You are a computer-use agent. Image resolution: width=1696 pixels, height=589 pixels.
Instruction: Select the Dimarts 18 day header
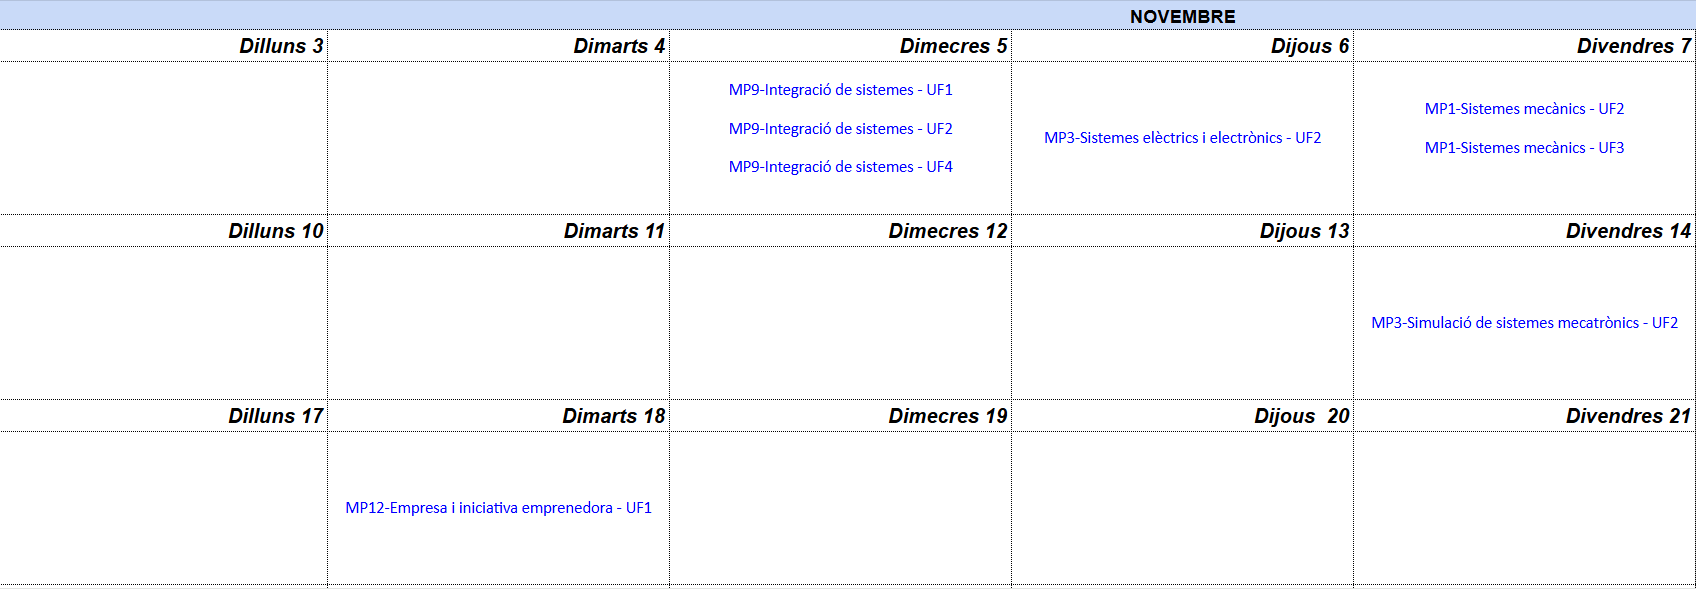[x=613, y=416]
